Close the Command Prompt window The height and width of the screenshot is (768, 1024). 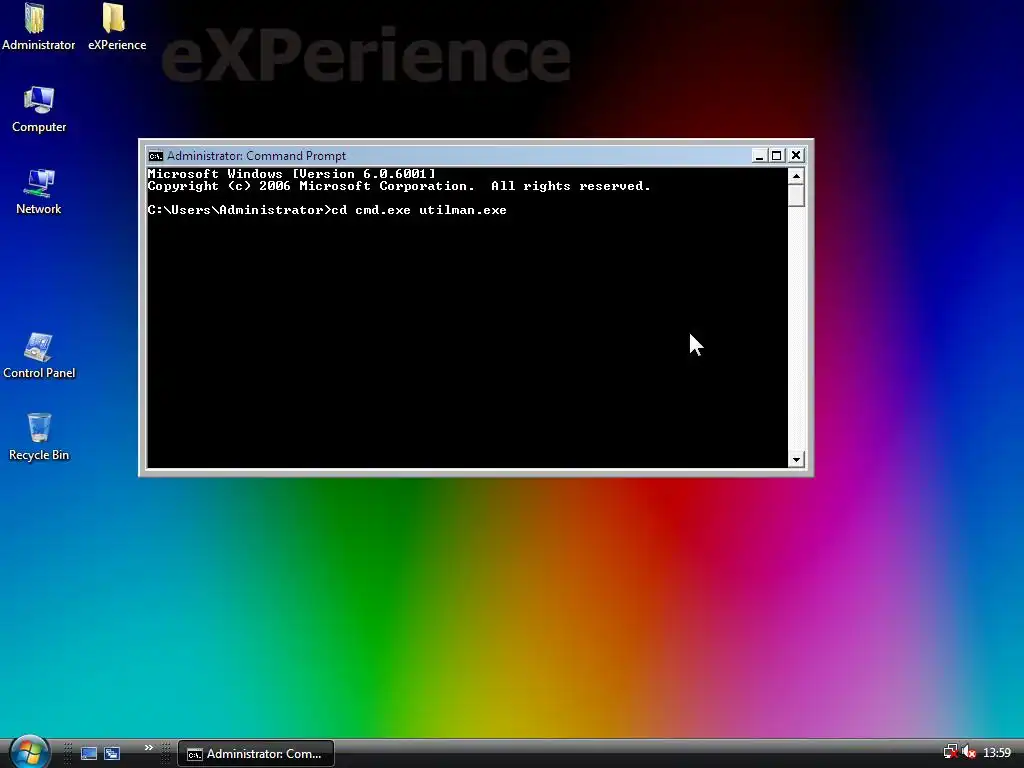click(x=796, y=155)
